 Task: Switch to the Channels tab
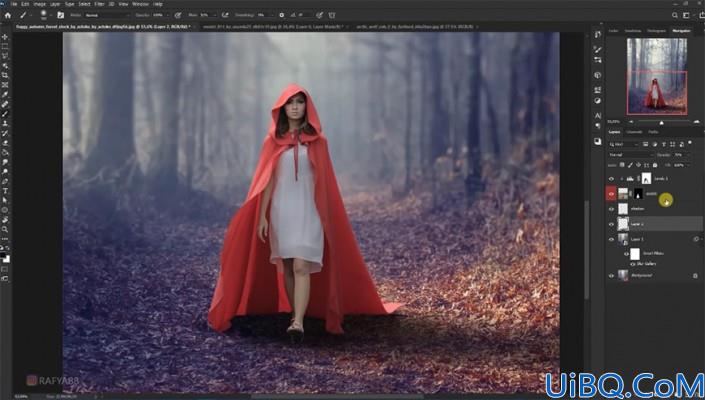pos(634,132)
